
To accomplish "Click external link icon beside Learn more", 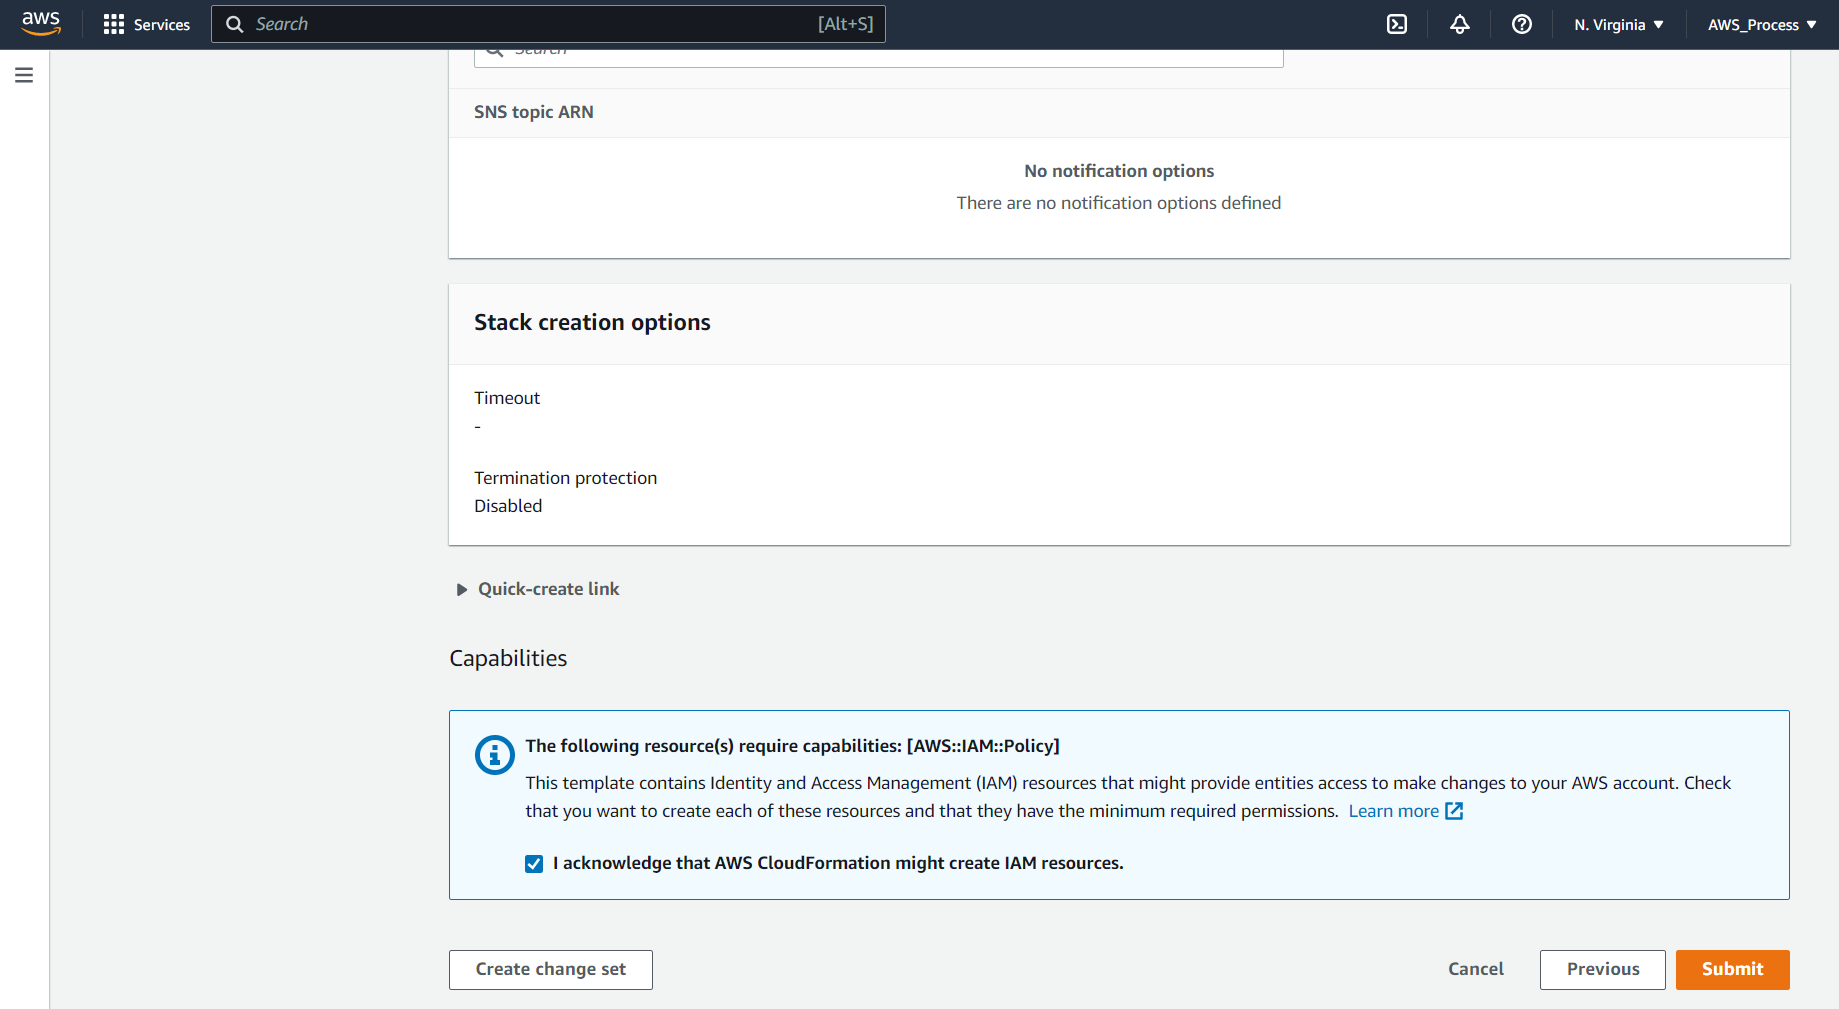I will [x=1454, y=811].
